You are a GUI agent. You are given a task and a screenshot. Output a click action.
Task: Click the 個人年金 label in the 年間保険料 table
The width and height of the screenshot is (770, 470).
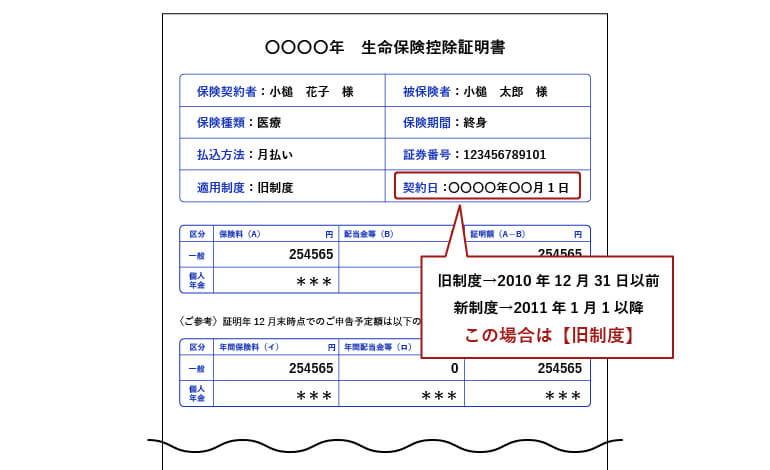tap(197, 393)
